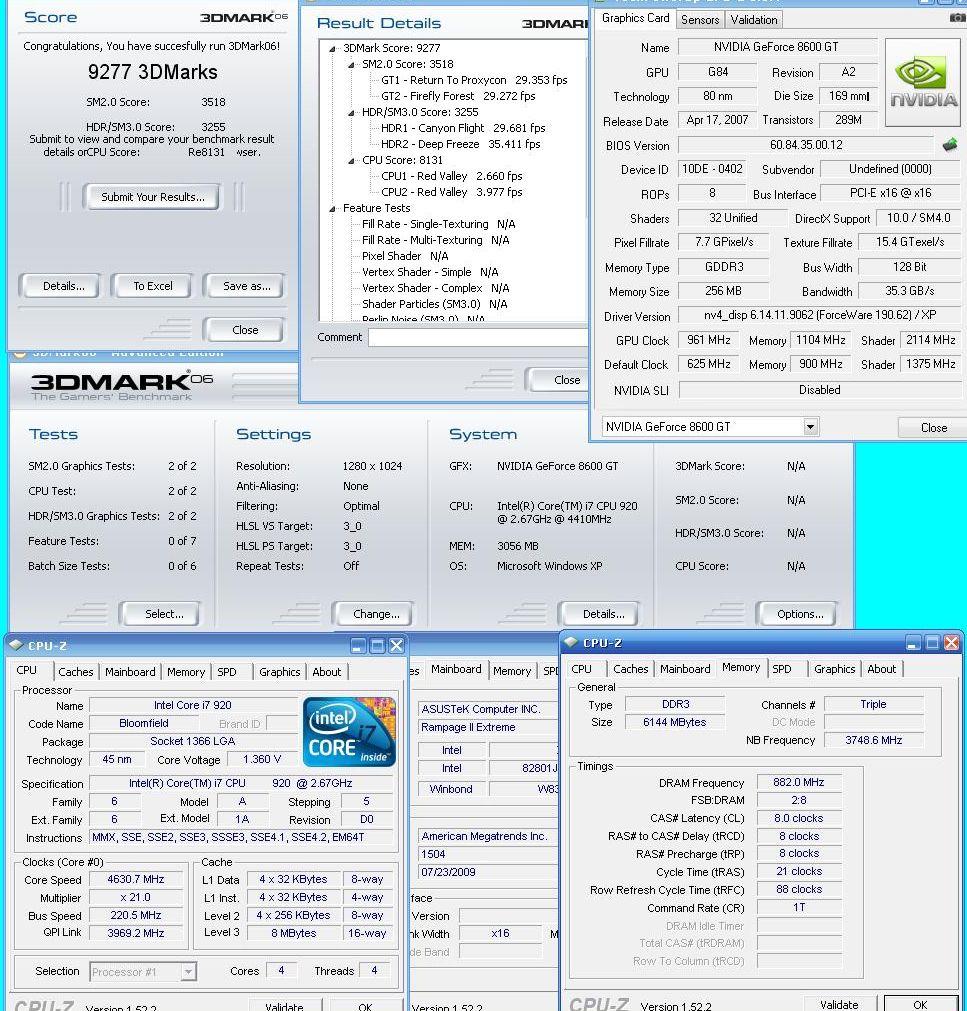This screenshot has width=967, height=1011.
Task: Collapse the HDR/SM3.0 Score tree node
Action: coord(351,112)
